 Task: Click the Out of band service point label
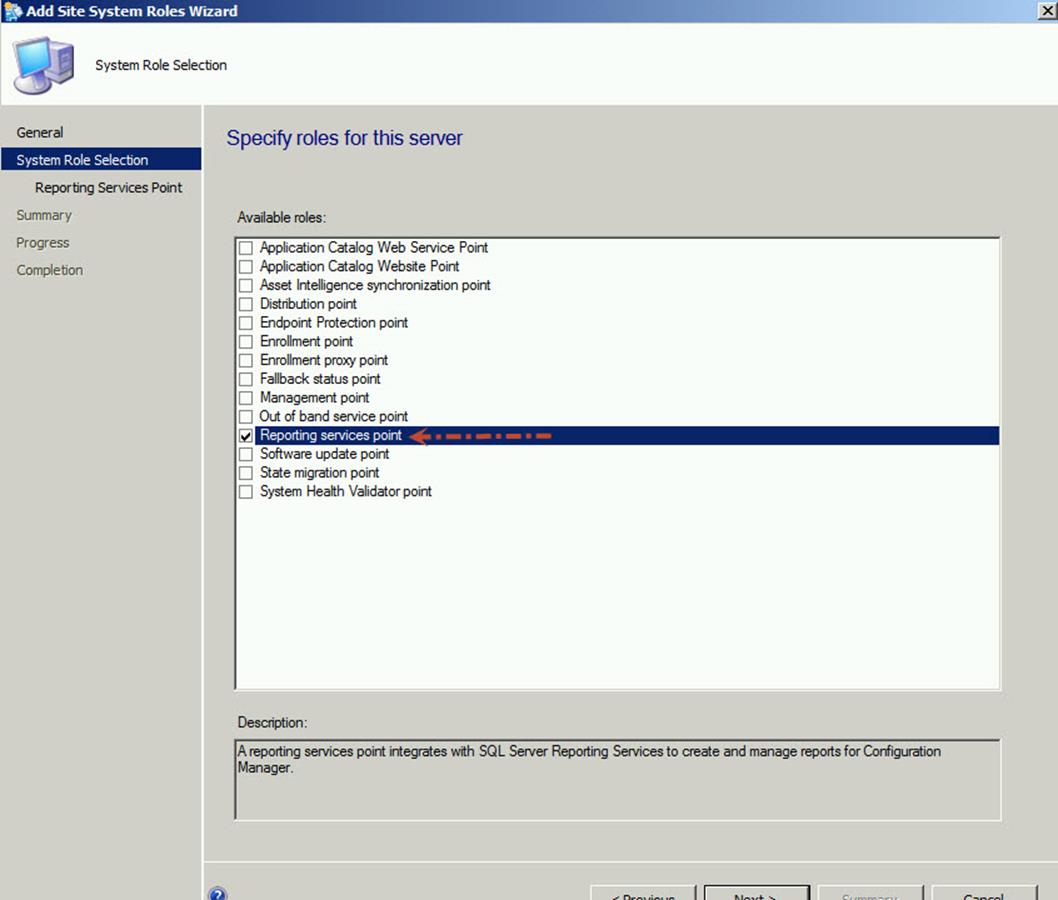(x=334, y=417)
